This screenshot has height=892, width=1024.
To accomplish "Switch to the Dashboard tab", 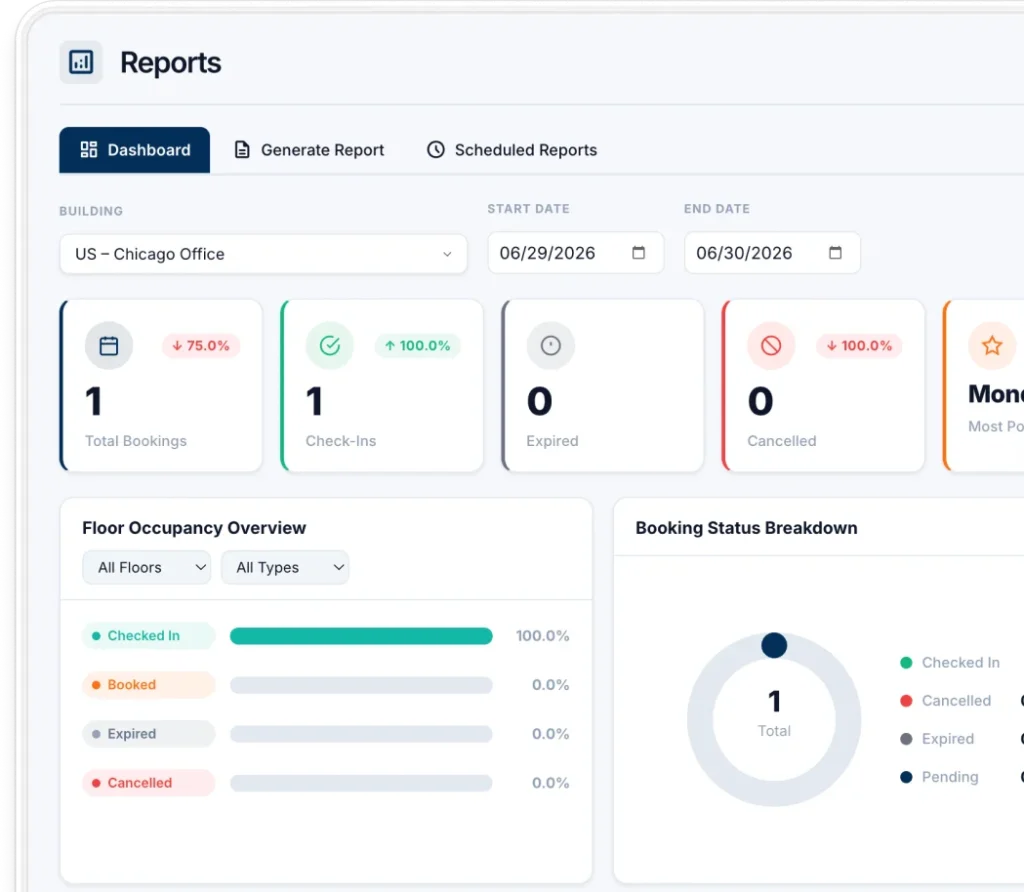I will coord(135,150).
